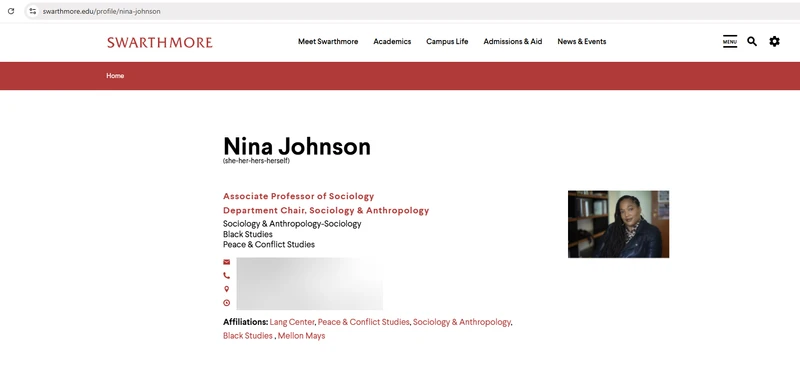This screenshot has height=370, width=800.
Task: Open the hamburger MENU icon
Action: pyautogui.click(x=730, y=42)
